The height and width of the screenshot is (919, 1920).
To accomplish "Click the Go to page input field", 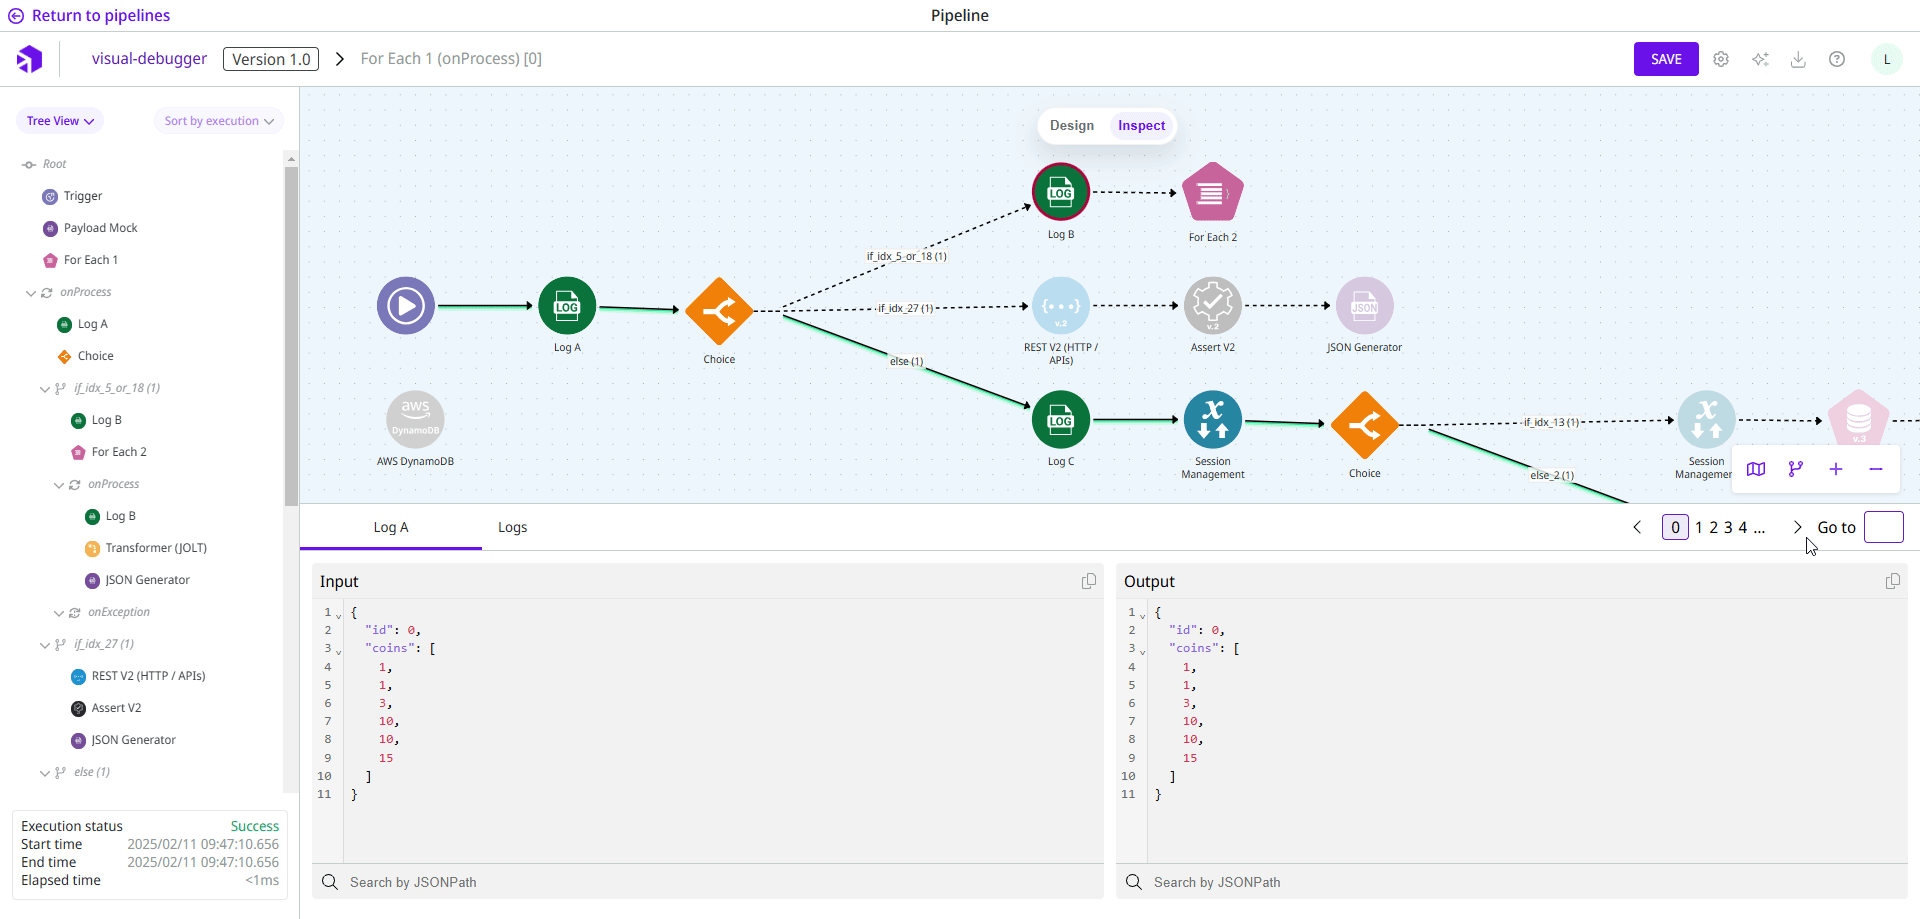I will click(1883, 527).
